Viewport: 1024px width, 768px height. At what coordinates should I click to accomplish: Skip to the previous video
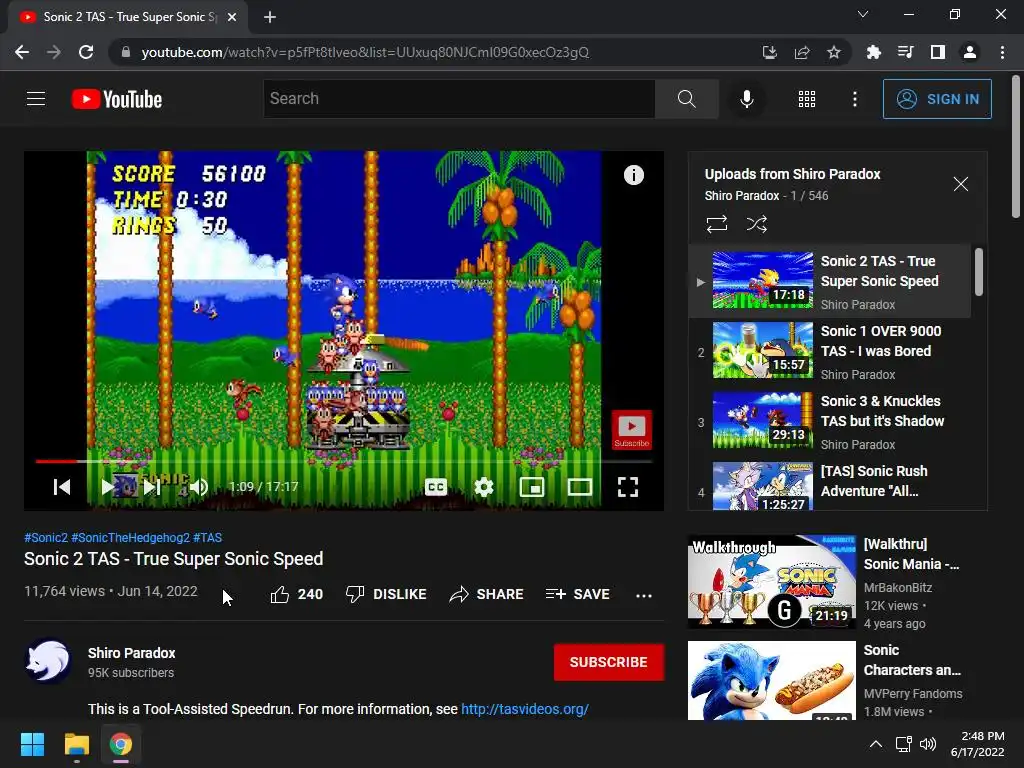(x=62, y=487)
